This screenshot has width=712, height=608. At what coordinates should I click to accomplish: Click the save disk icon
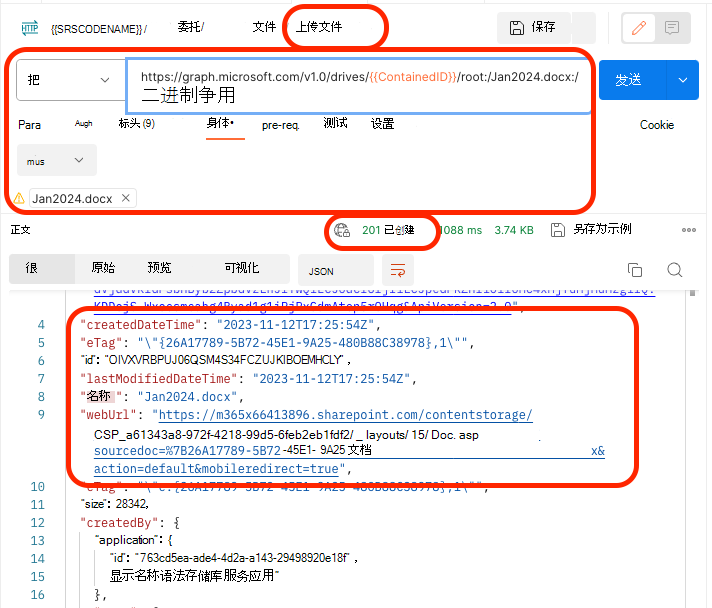point(516,28)
